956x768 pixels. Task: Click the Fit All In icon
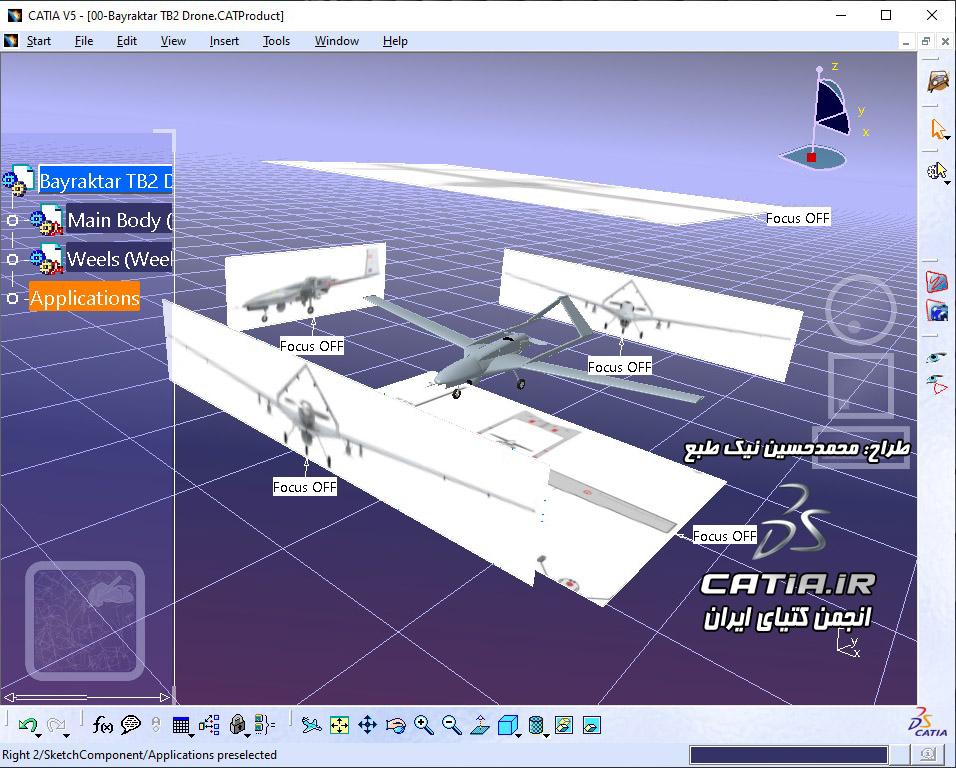coord(340,725)
